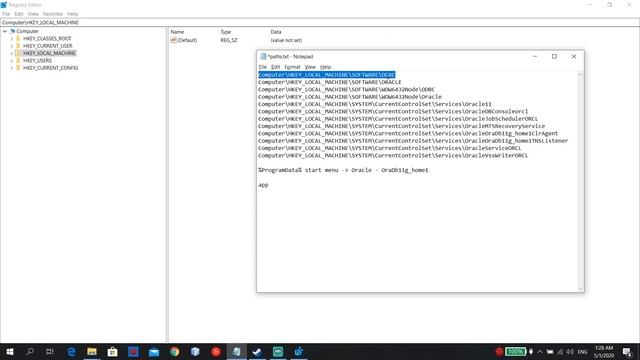Open Registry Editor View menu
This screenshot has width=640, height=360.
tap(33, 14)
